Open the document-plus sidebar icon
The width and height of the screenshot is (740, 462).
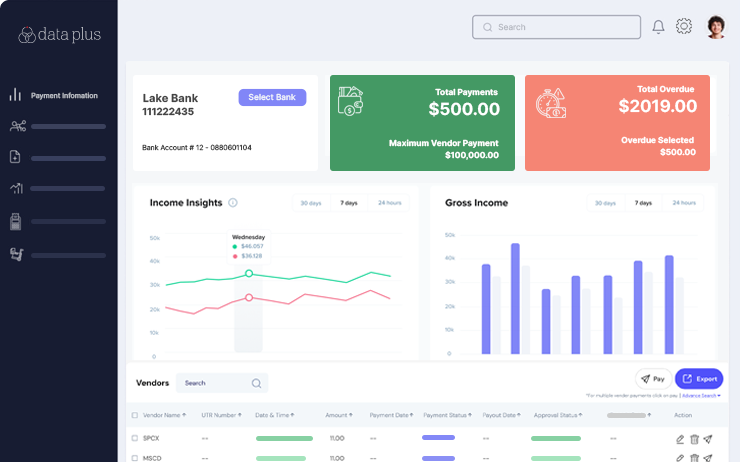point(15,157)
